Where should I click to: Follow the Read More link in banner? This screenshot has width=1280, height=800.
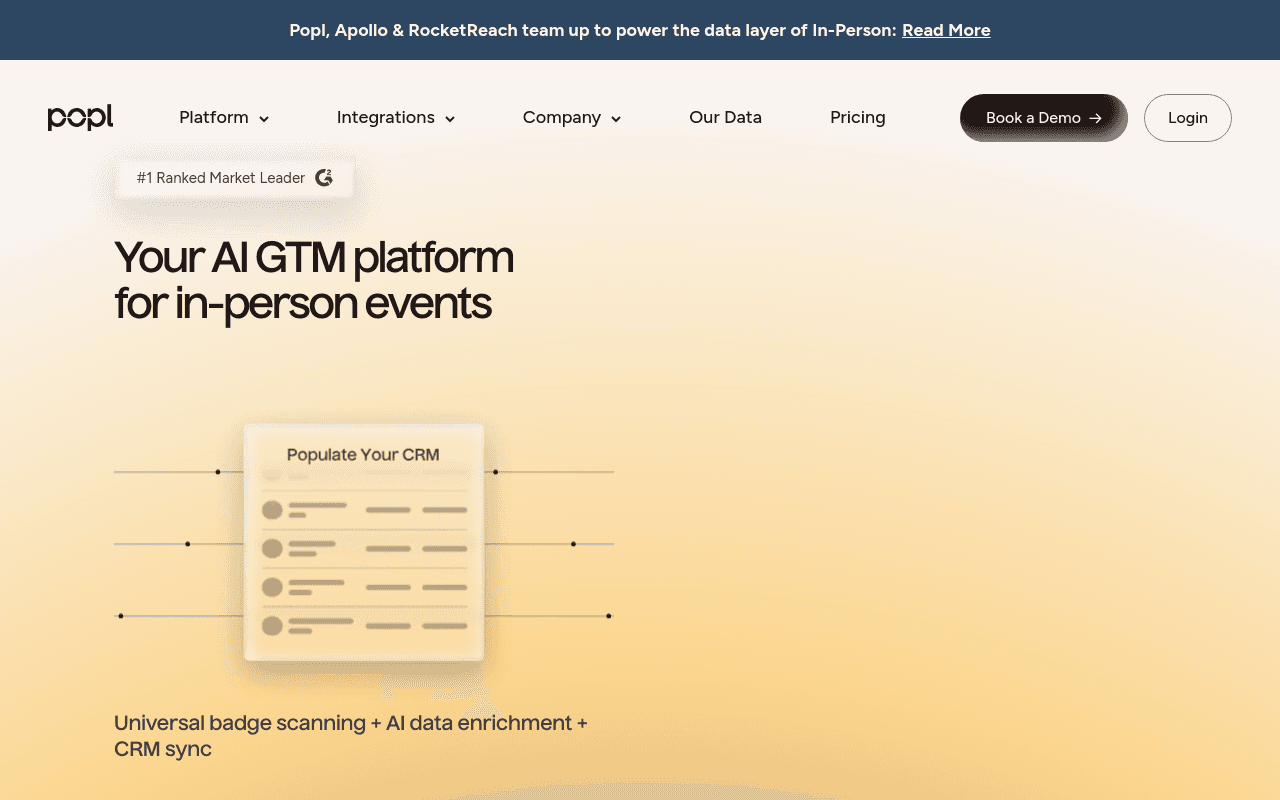[946, 30]
